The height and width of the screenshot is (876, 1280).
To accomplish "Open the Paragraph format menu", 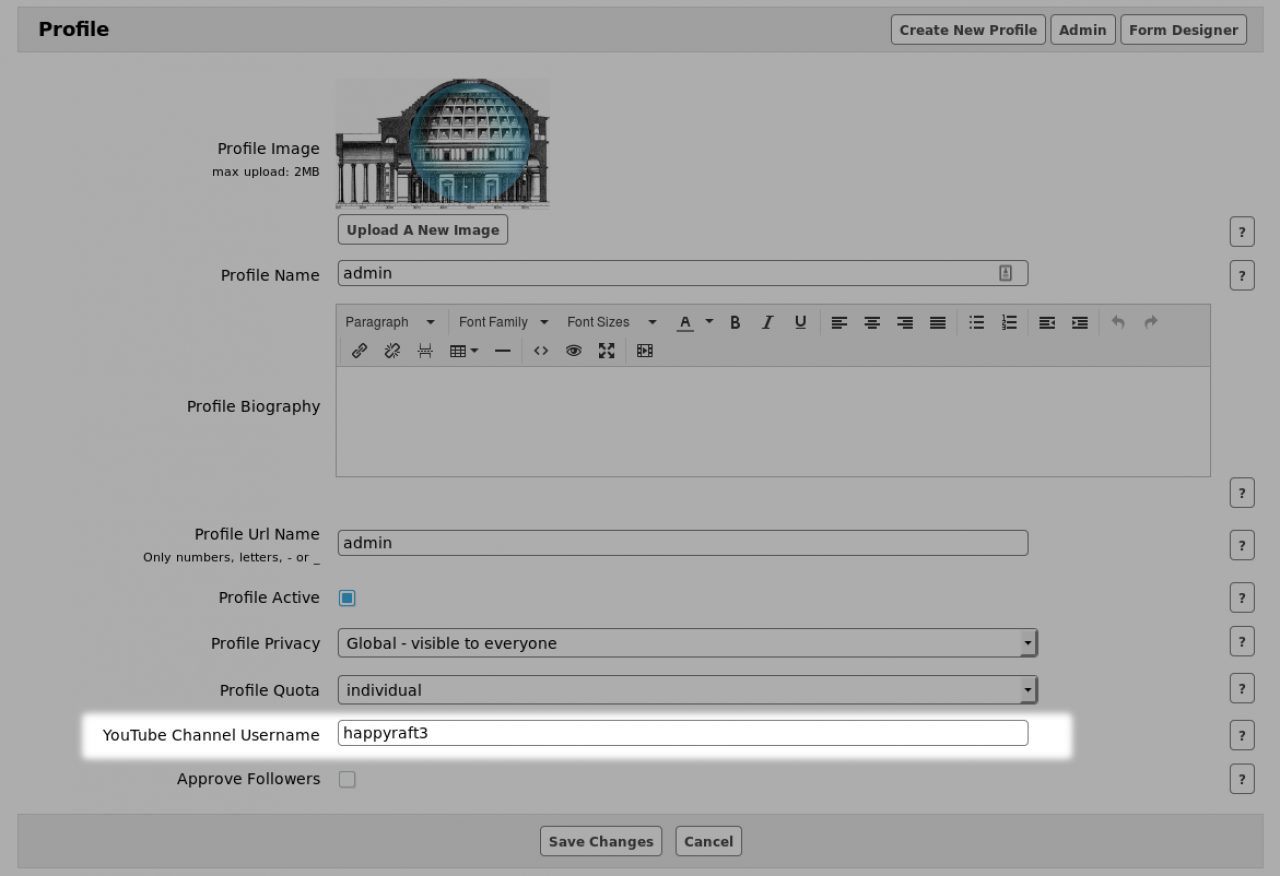I will coord(389,322).
